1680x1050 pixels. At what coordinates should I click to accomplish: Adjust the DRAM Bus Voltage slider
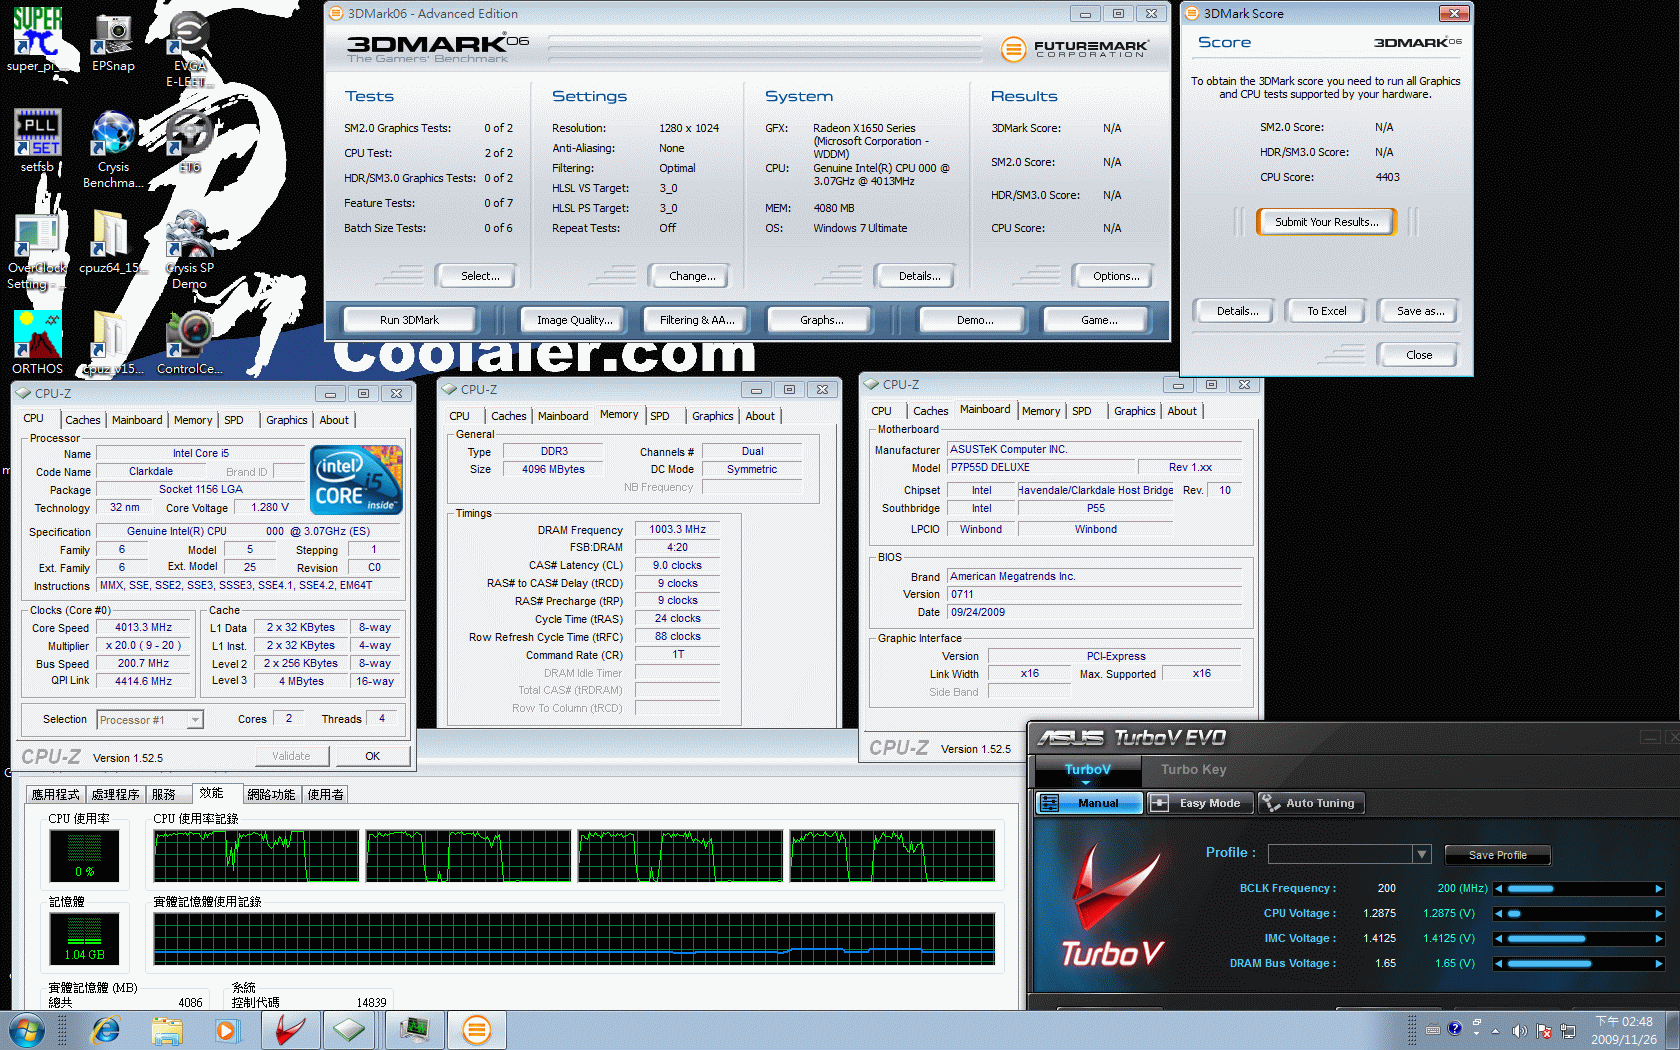coord(1579,964)
